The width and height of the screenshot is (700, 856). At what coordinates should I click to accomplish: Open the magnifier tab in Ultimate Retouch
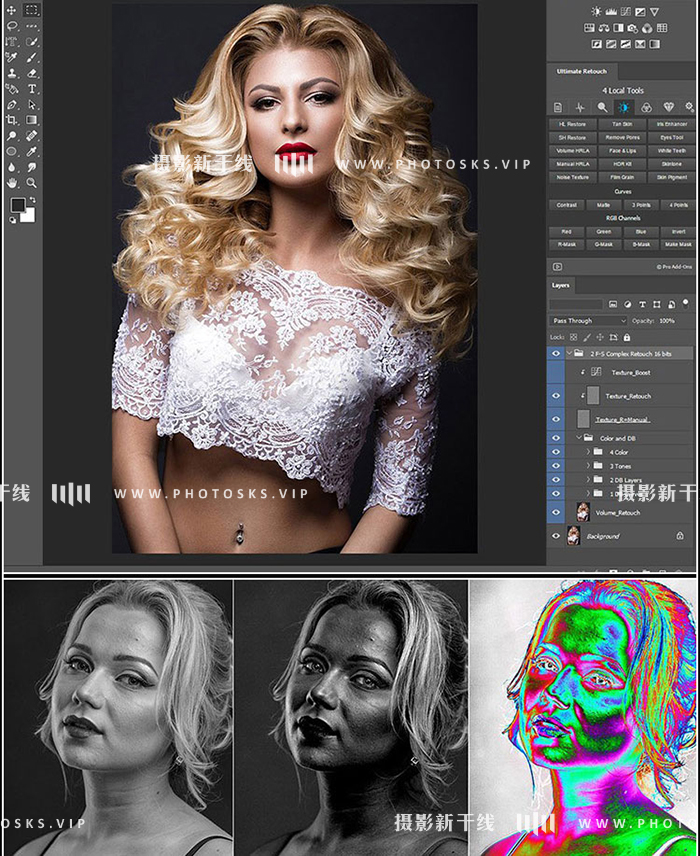click(602, 108)
